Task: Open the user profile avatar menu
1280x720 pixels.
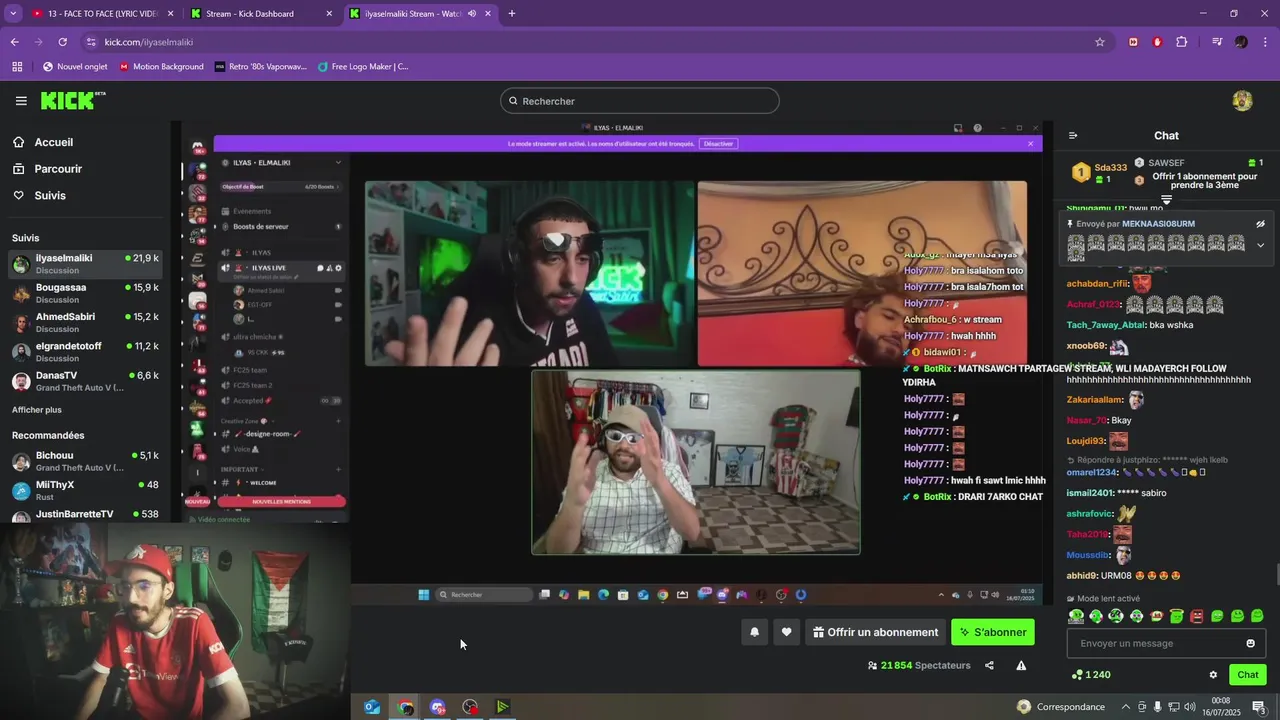Action: (1242, 101)
